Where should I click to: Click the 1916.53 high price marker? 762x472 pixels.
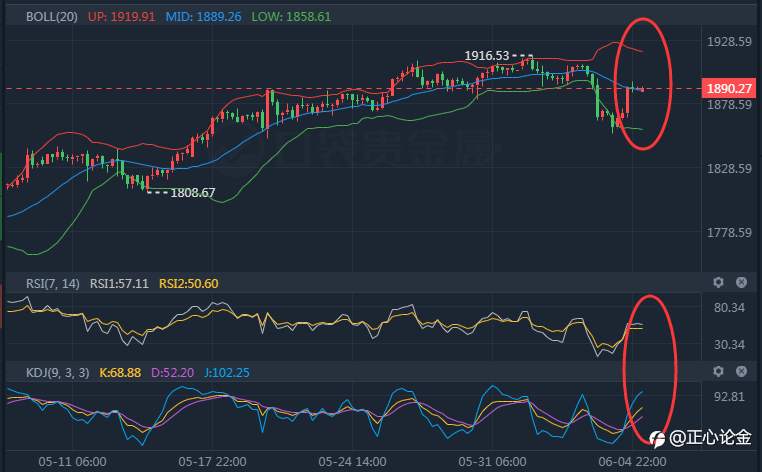(486, 56)
